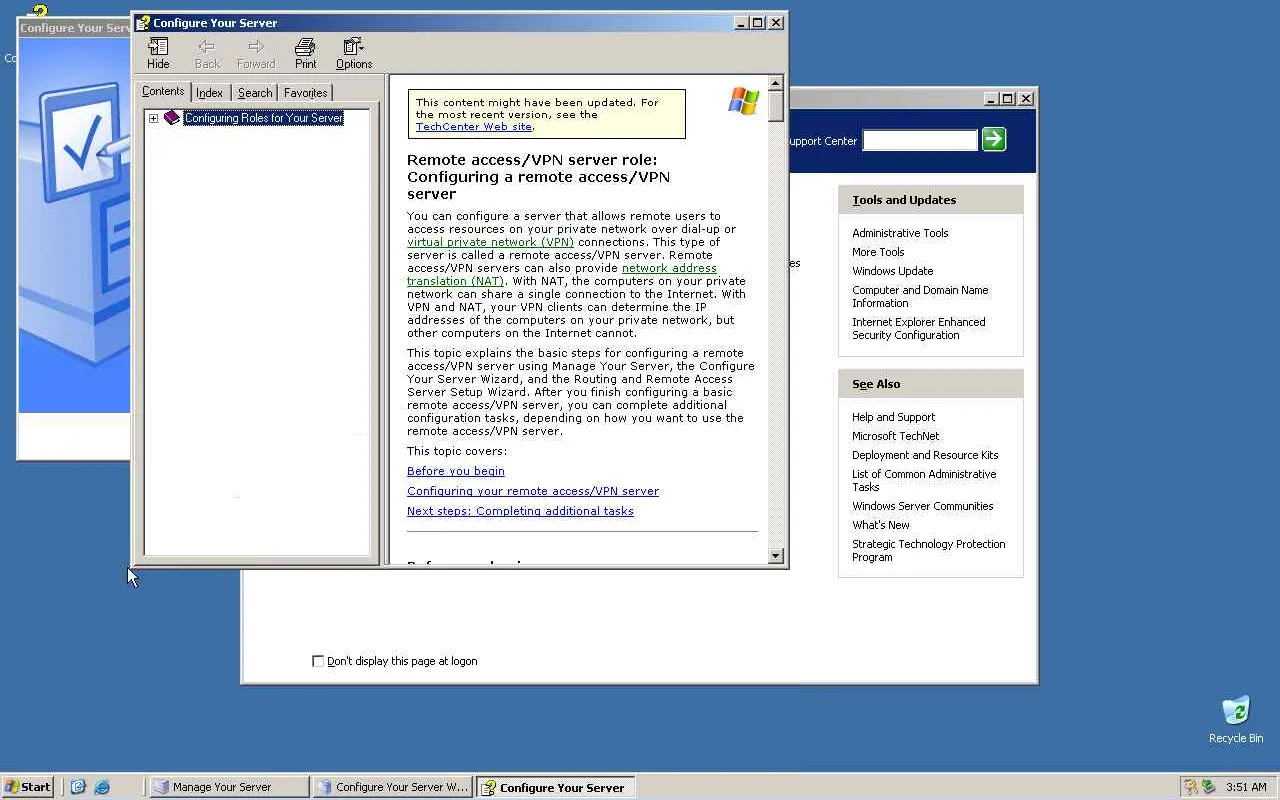Click the search field in Manage Your Server
The height and width of the screenshot is (800, 1280).
click(920, 140)
